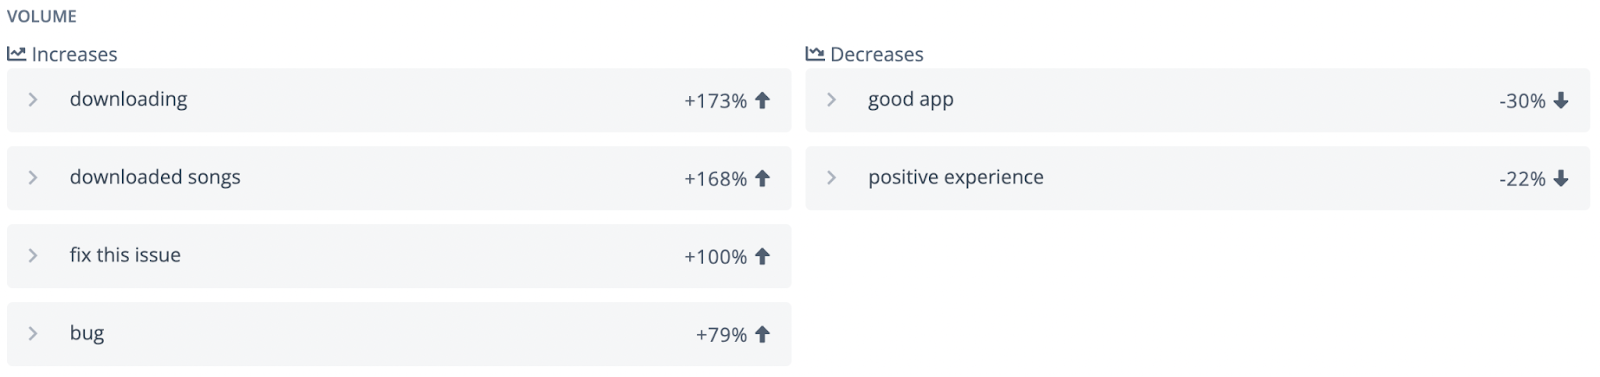Select the good app theme label

coord(911,100)
